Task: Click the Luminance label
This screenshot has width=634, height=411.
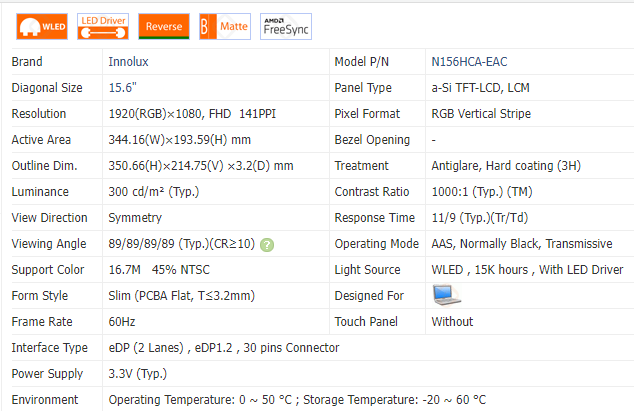Action: coord(40,192)
